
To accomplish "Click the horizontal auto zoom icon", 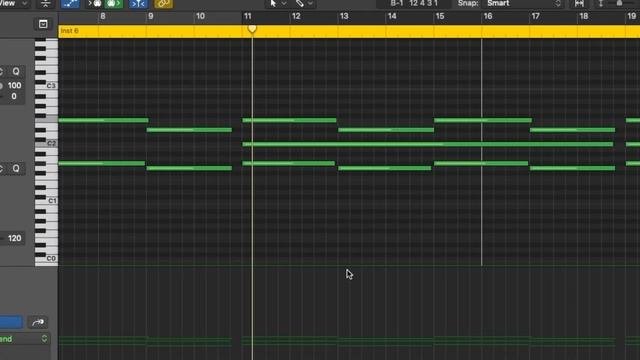I will coord(579,4).
